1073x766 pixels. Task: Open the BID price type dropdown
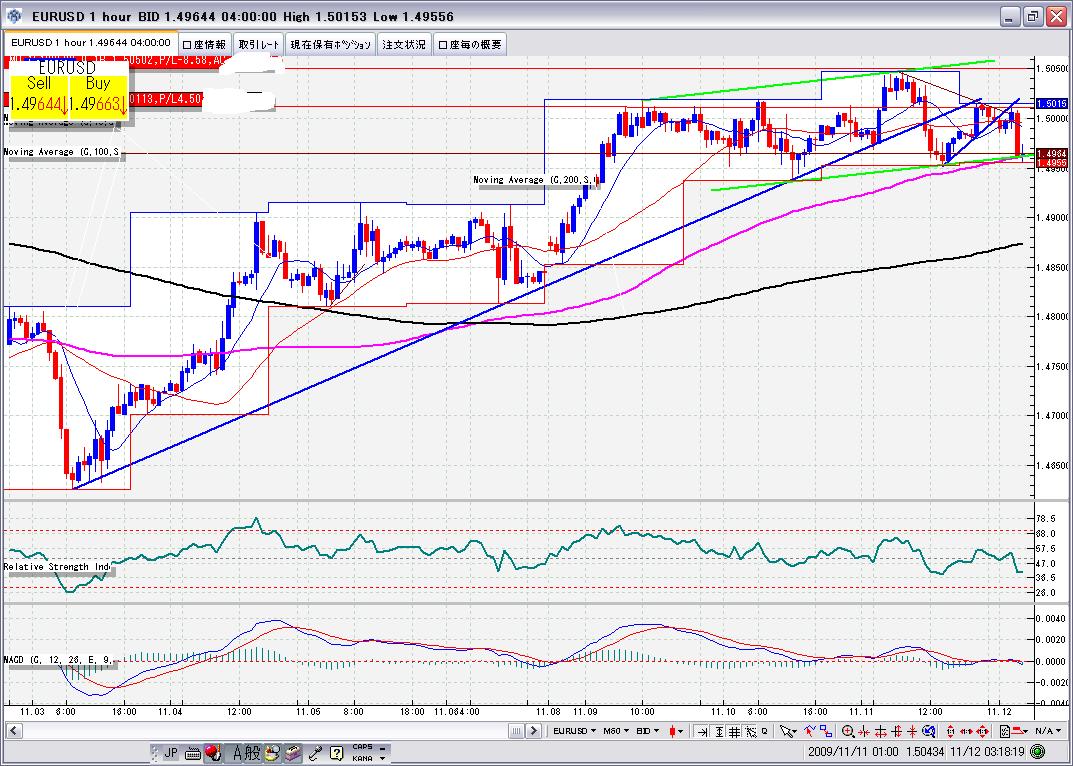(648, 731)
